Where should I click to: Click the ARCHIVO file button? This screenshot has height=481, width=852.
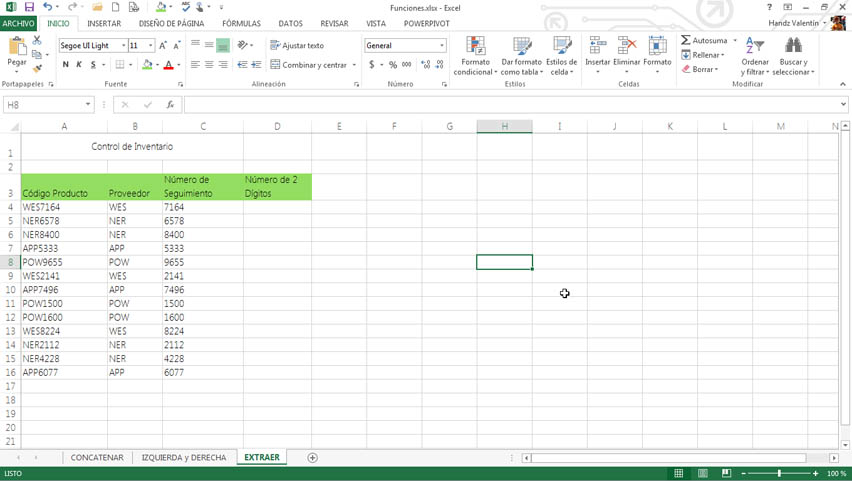(x=19, y=23)
